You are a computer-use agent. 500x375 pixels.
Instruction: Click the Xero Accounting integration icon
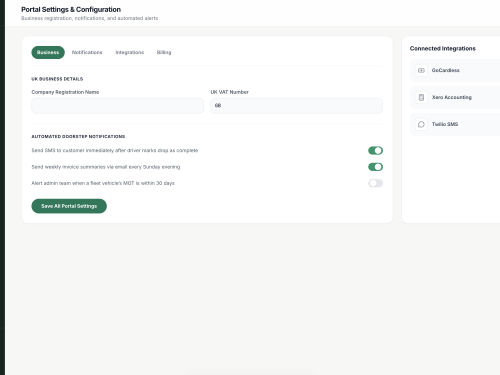[421, 97]
